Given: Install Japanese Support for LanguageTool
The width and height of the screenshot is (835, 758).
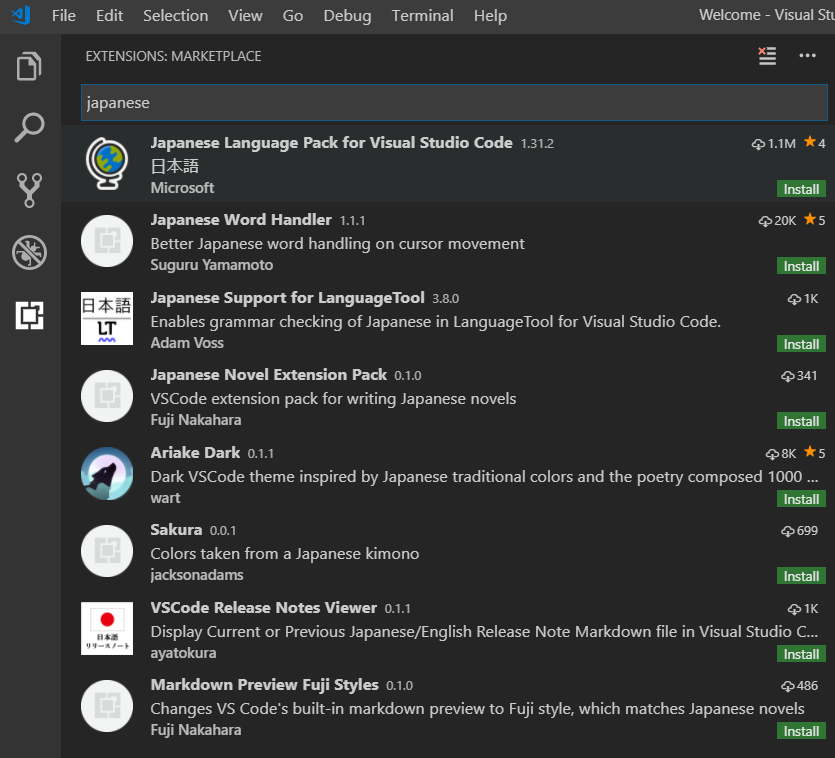Looking at the screenshot, I should pyautogui.click(x=801, y=344).
